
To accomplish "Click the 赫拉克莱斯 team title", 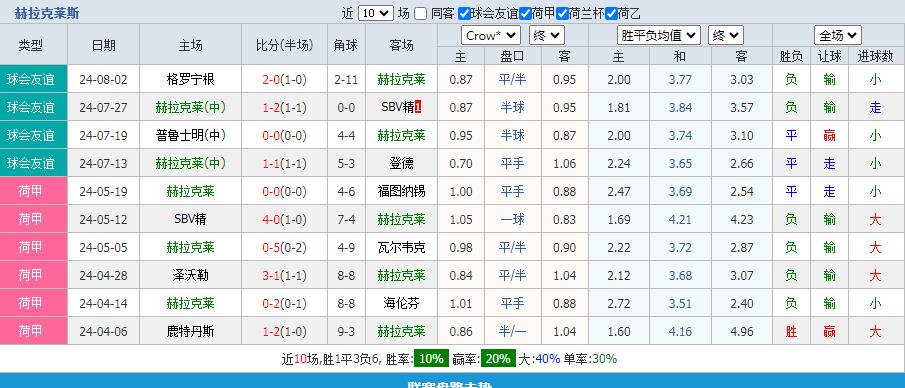I will coord(47,13).
